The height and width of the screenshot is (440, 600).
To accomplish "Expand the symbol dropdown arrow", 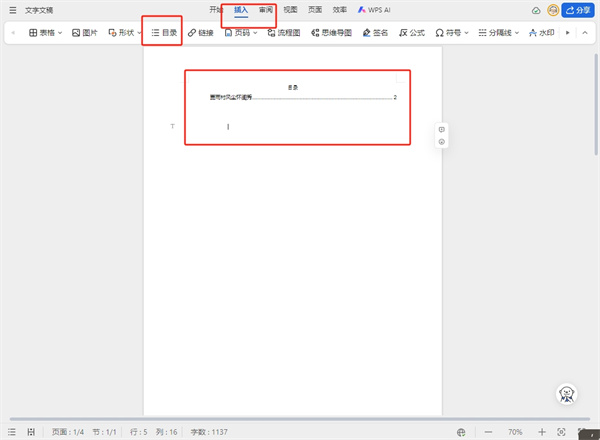I will click(466, 33).
